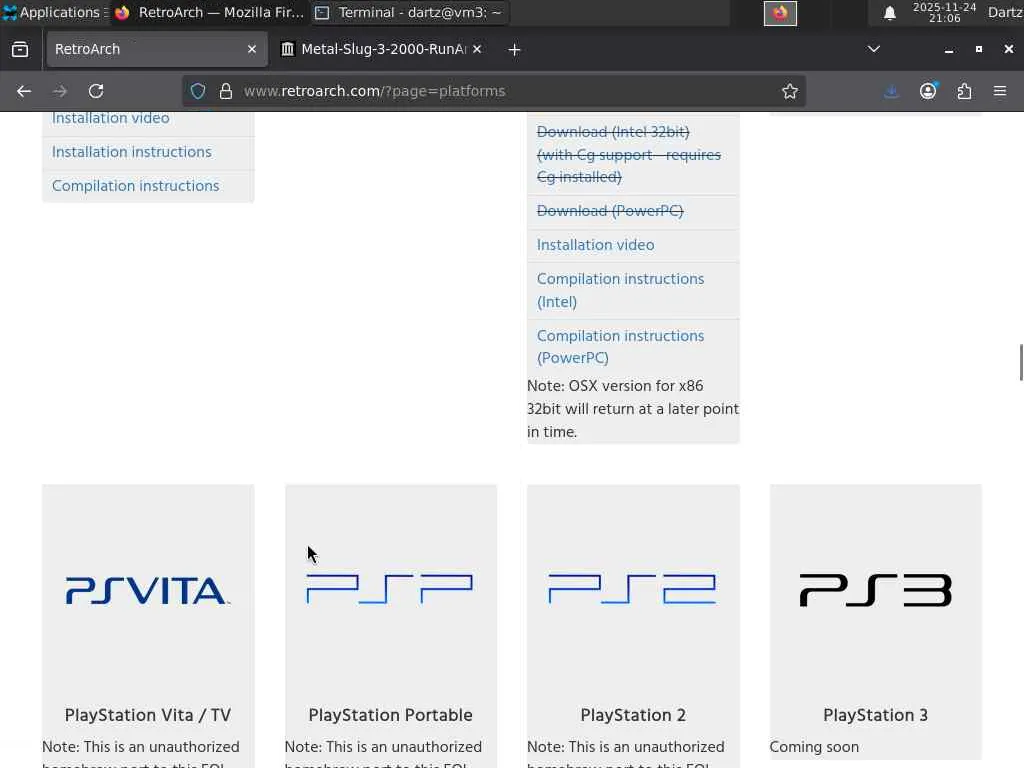Screen dimensions: 1024x768
Task: Open the recent browsing view icon
Action: pyautogui.click(x=20, y=49)
